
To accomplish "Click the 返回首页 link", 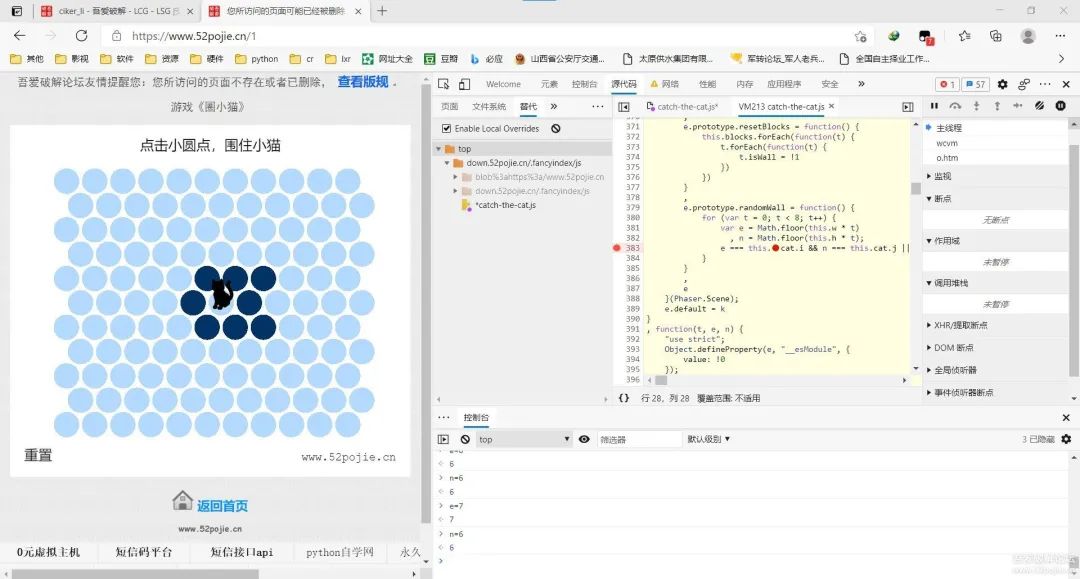I will [221, 506].
